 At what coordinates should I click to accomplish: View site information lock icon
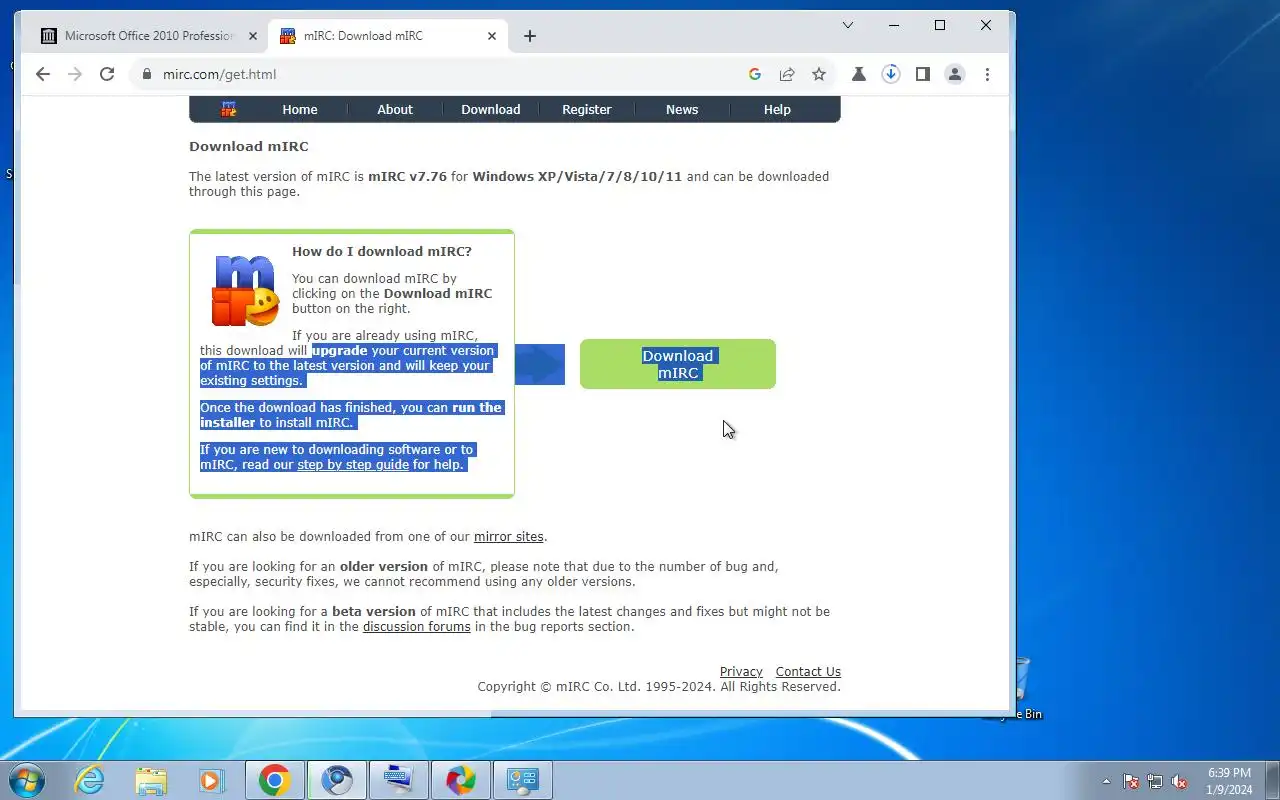147,74
